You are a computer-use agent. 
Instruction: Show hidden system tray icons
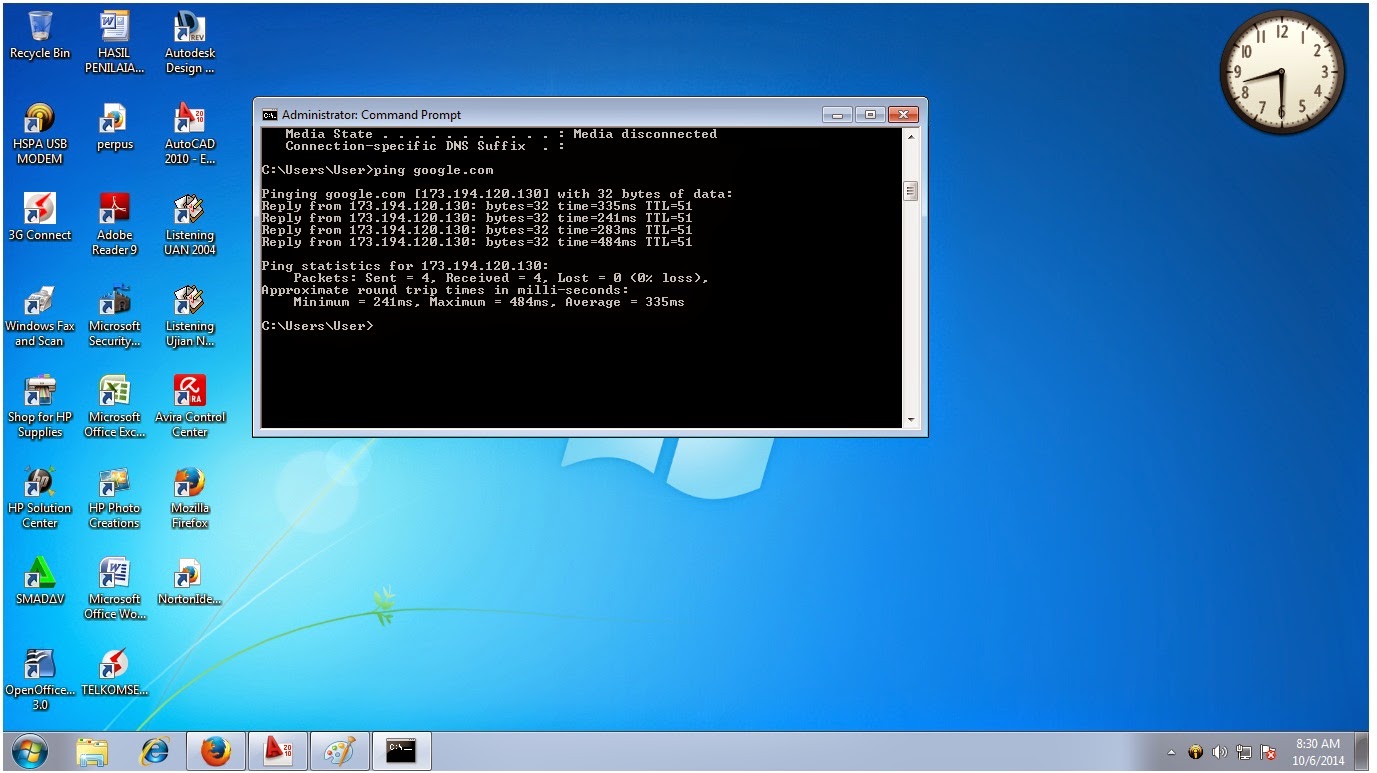pyautogui.click(x=1171, y=752)
